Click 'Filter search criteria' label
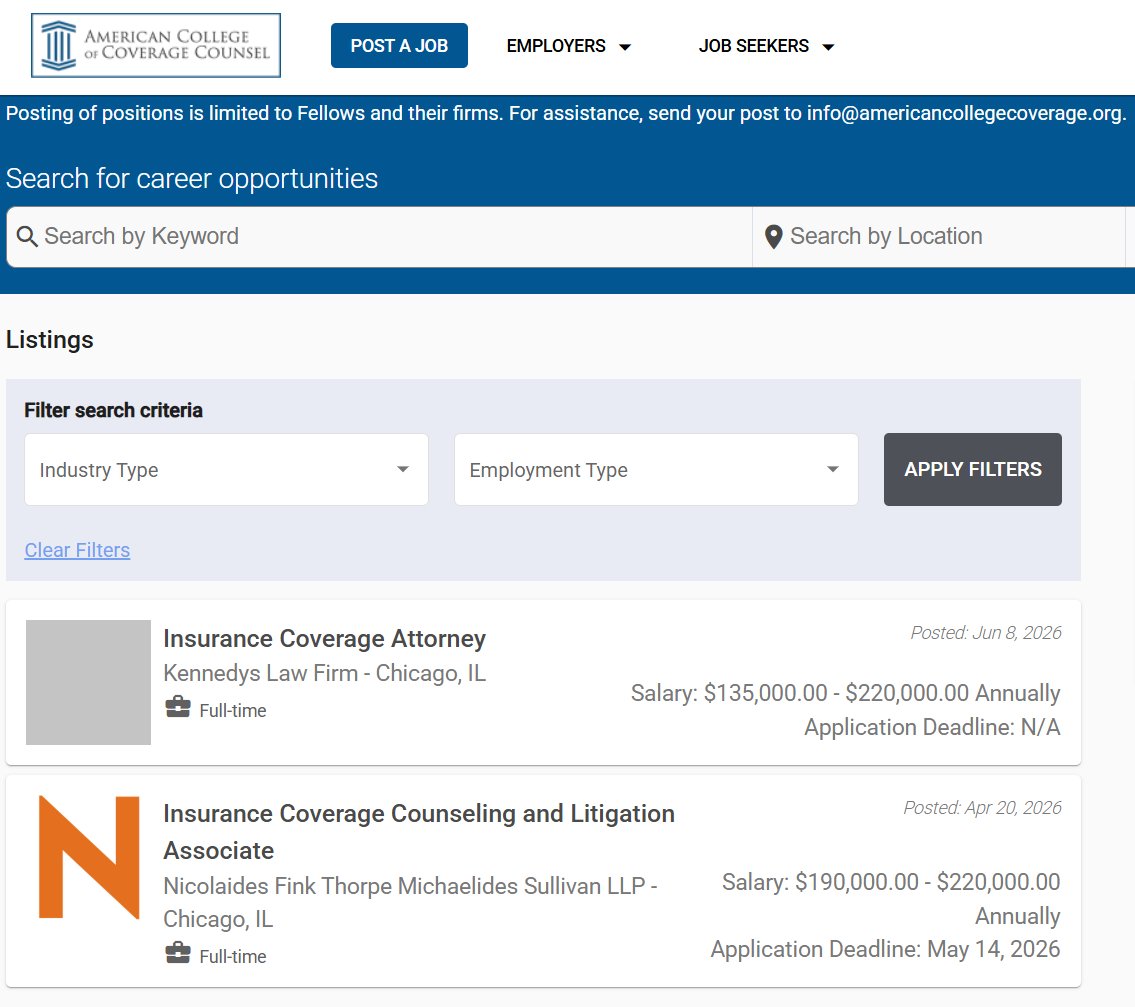The height and width of the screenshot is (1007, 1135). pos(114,410)
